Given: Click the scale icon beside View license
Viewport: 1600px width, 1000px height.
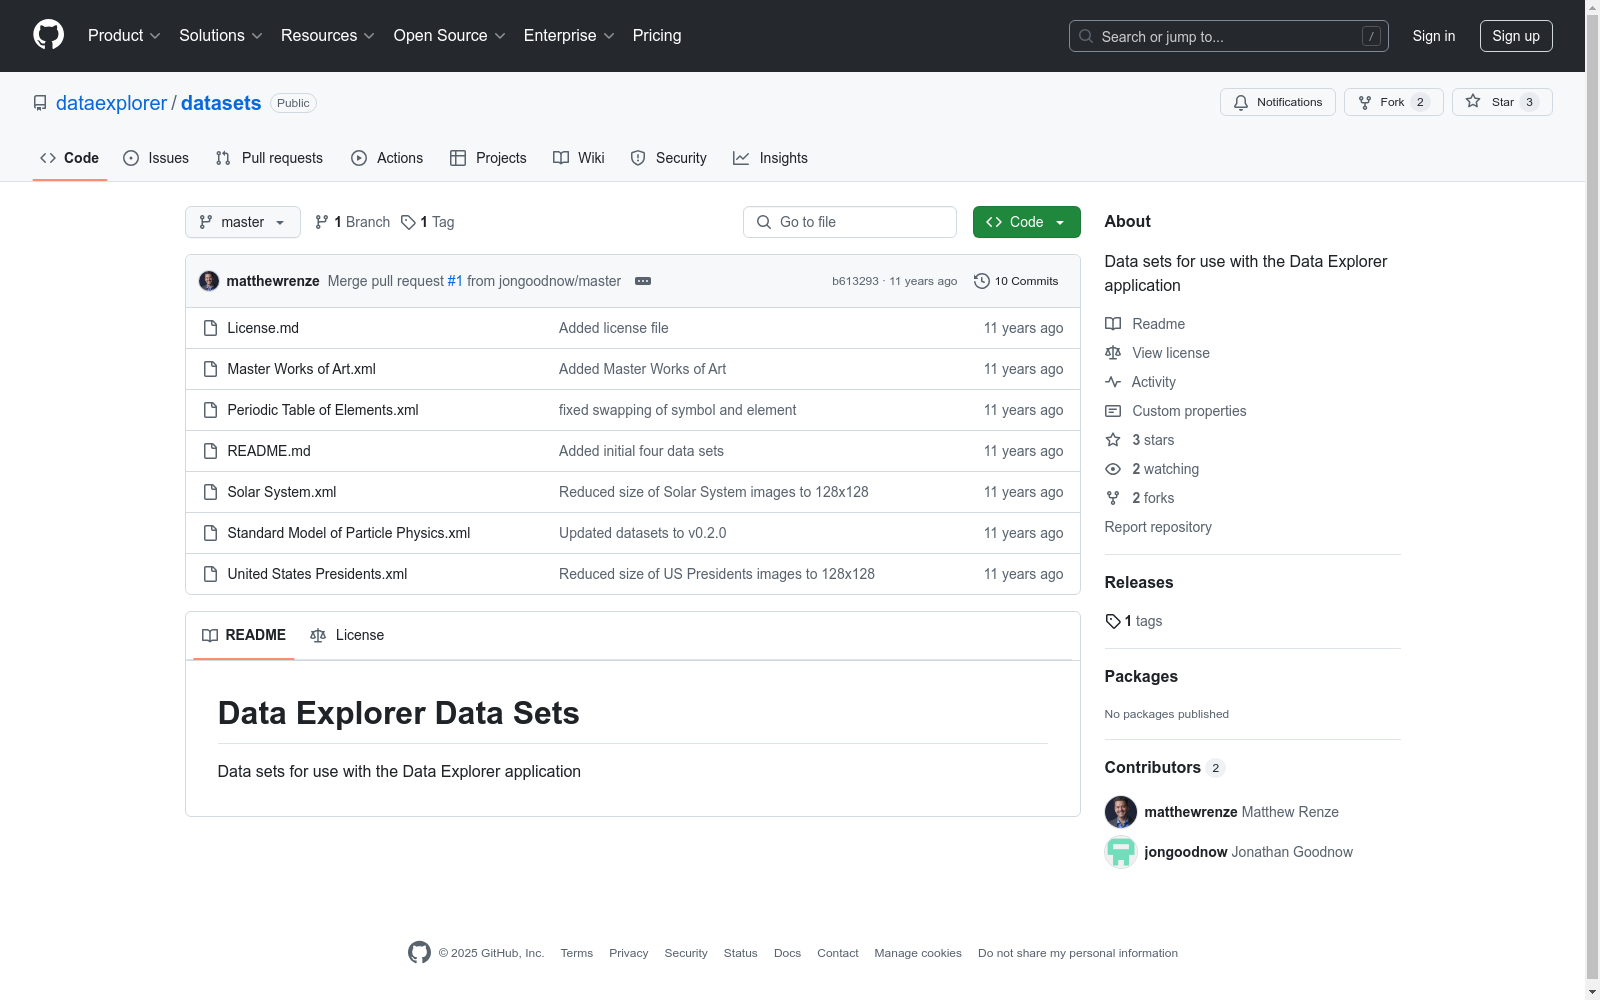Looking at the screenshot, I should point(1113,353).
